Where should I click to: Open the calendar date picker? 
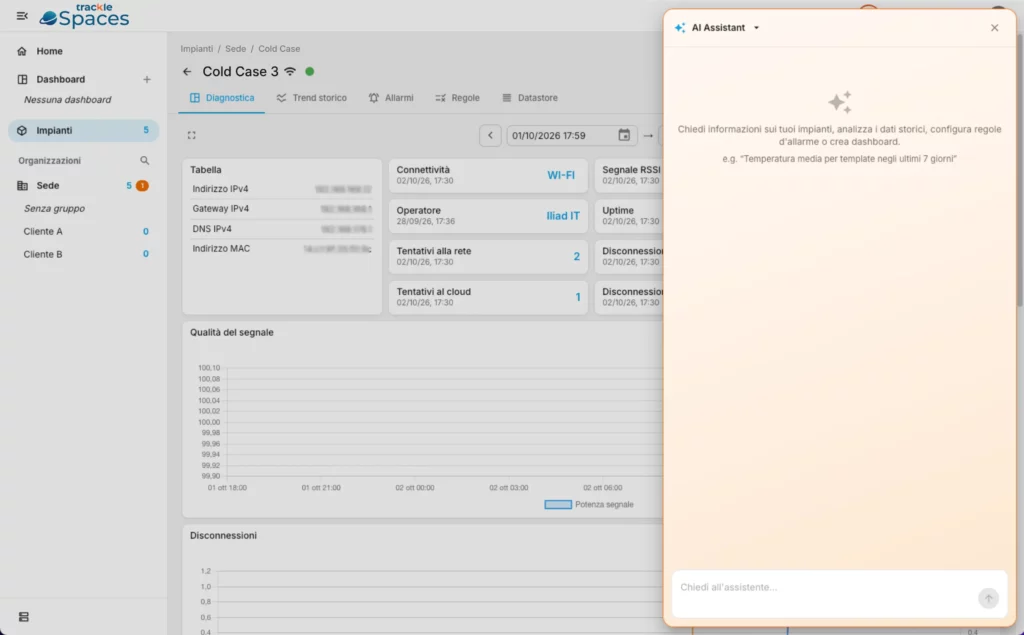pos(624,135)
